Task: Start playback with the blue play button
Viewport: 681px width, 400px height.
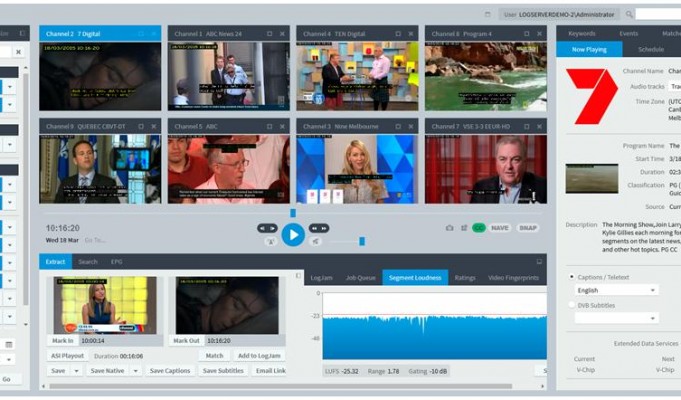Action: tap(293, 235)
